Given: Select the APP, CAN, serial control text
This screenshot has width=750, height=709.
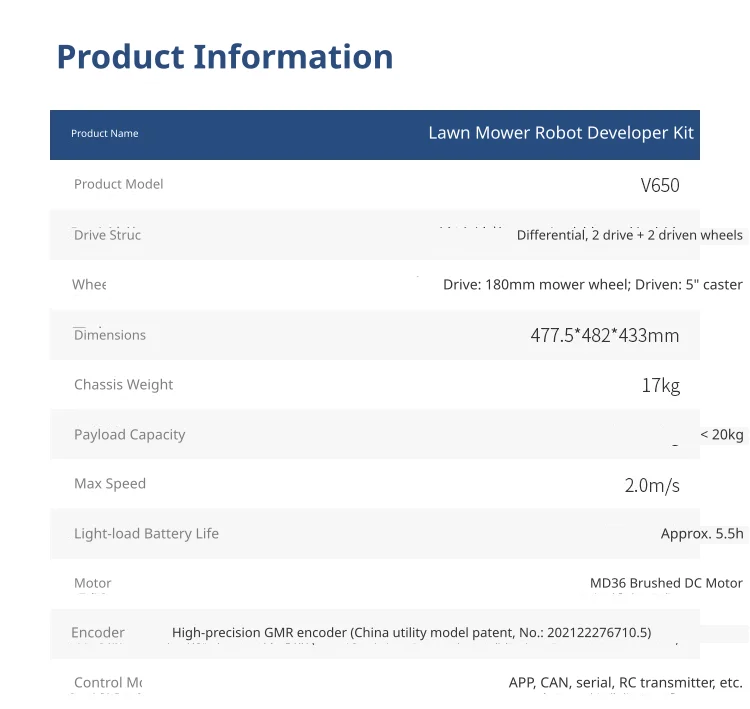Looking at the screenshot, I should [x=626, y=683].
